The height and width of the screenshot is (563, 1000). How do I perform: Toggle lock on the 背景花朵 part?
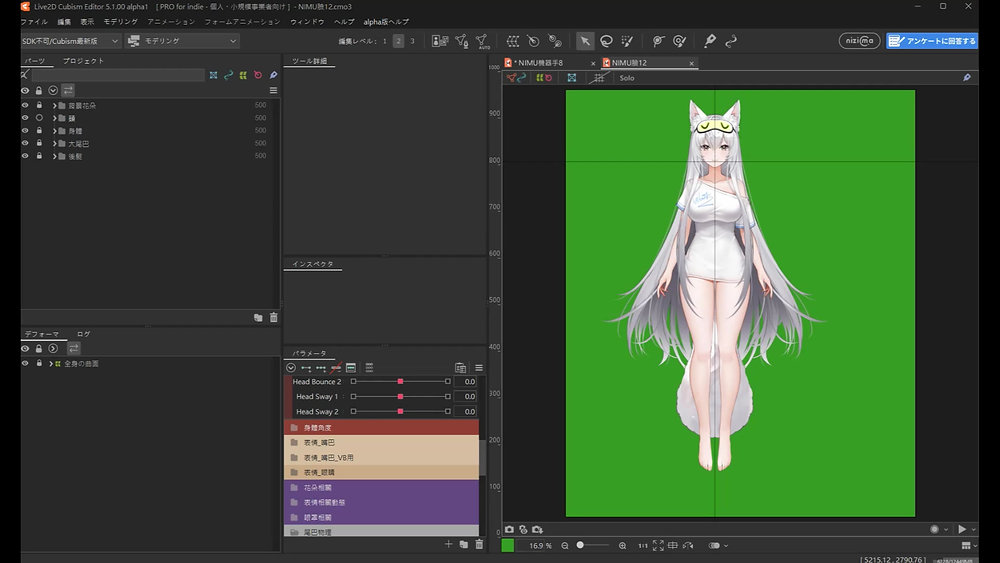click(x=39, y=105)
